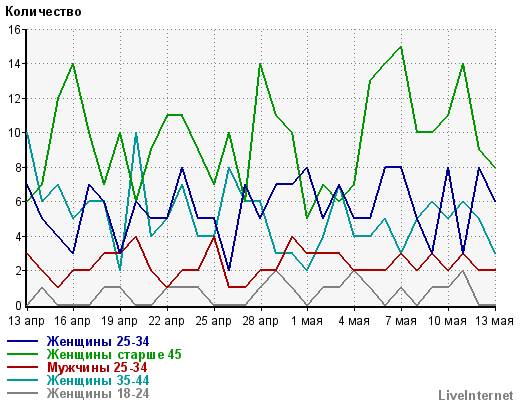This screenshot has height=405, width=520.
Task: Click the 7 мая x-axis label
Action: point(401,321)
